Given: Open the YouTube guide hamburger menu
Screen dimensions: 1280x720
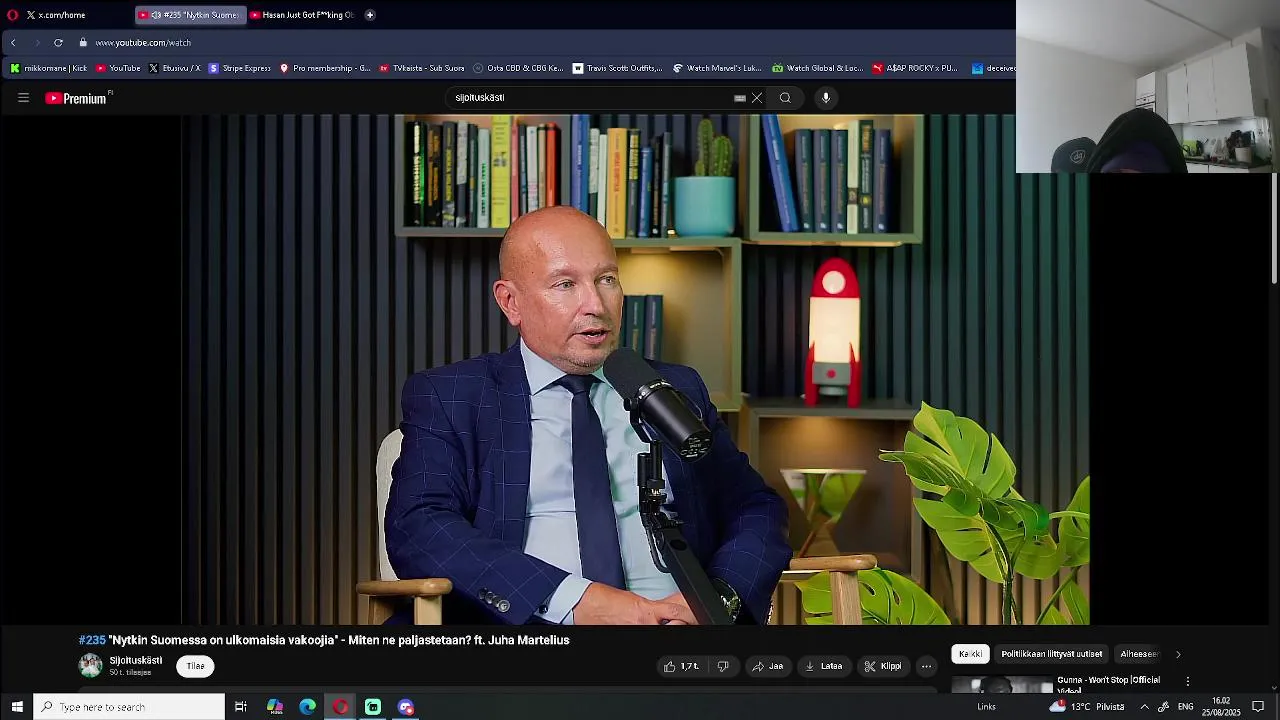Looking at the screenshot, I should 23,98.
